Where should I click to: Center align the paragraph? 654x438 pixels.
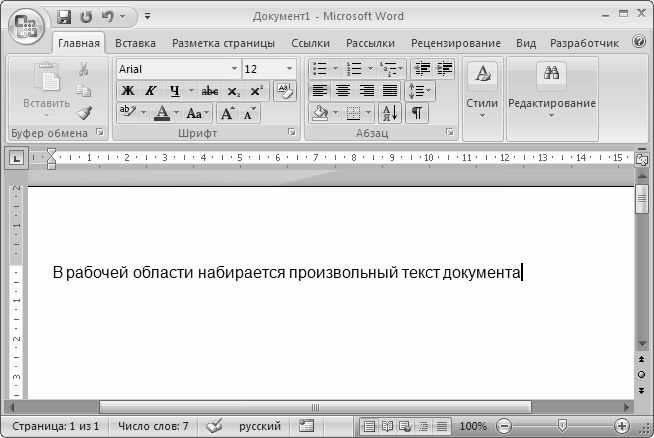(343, 91)
